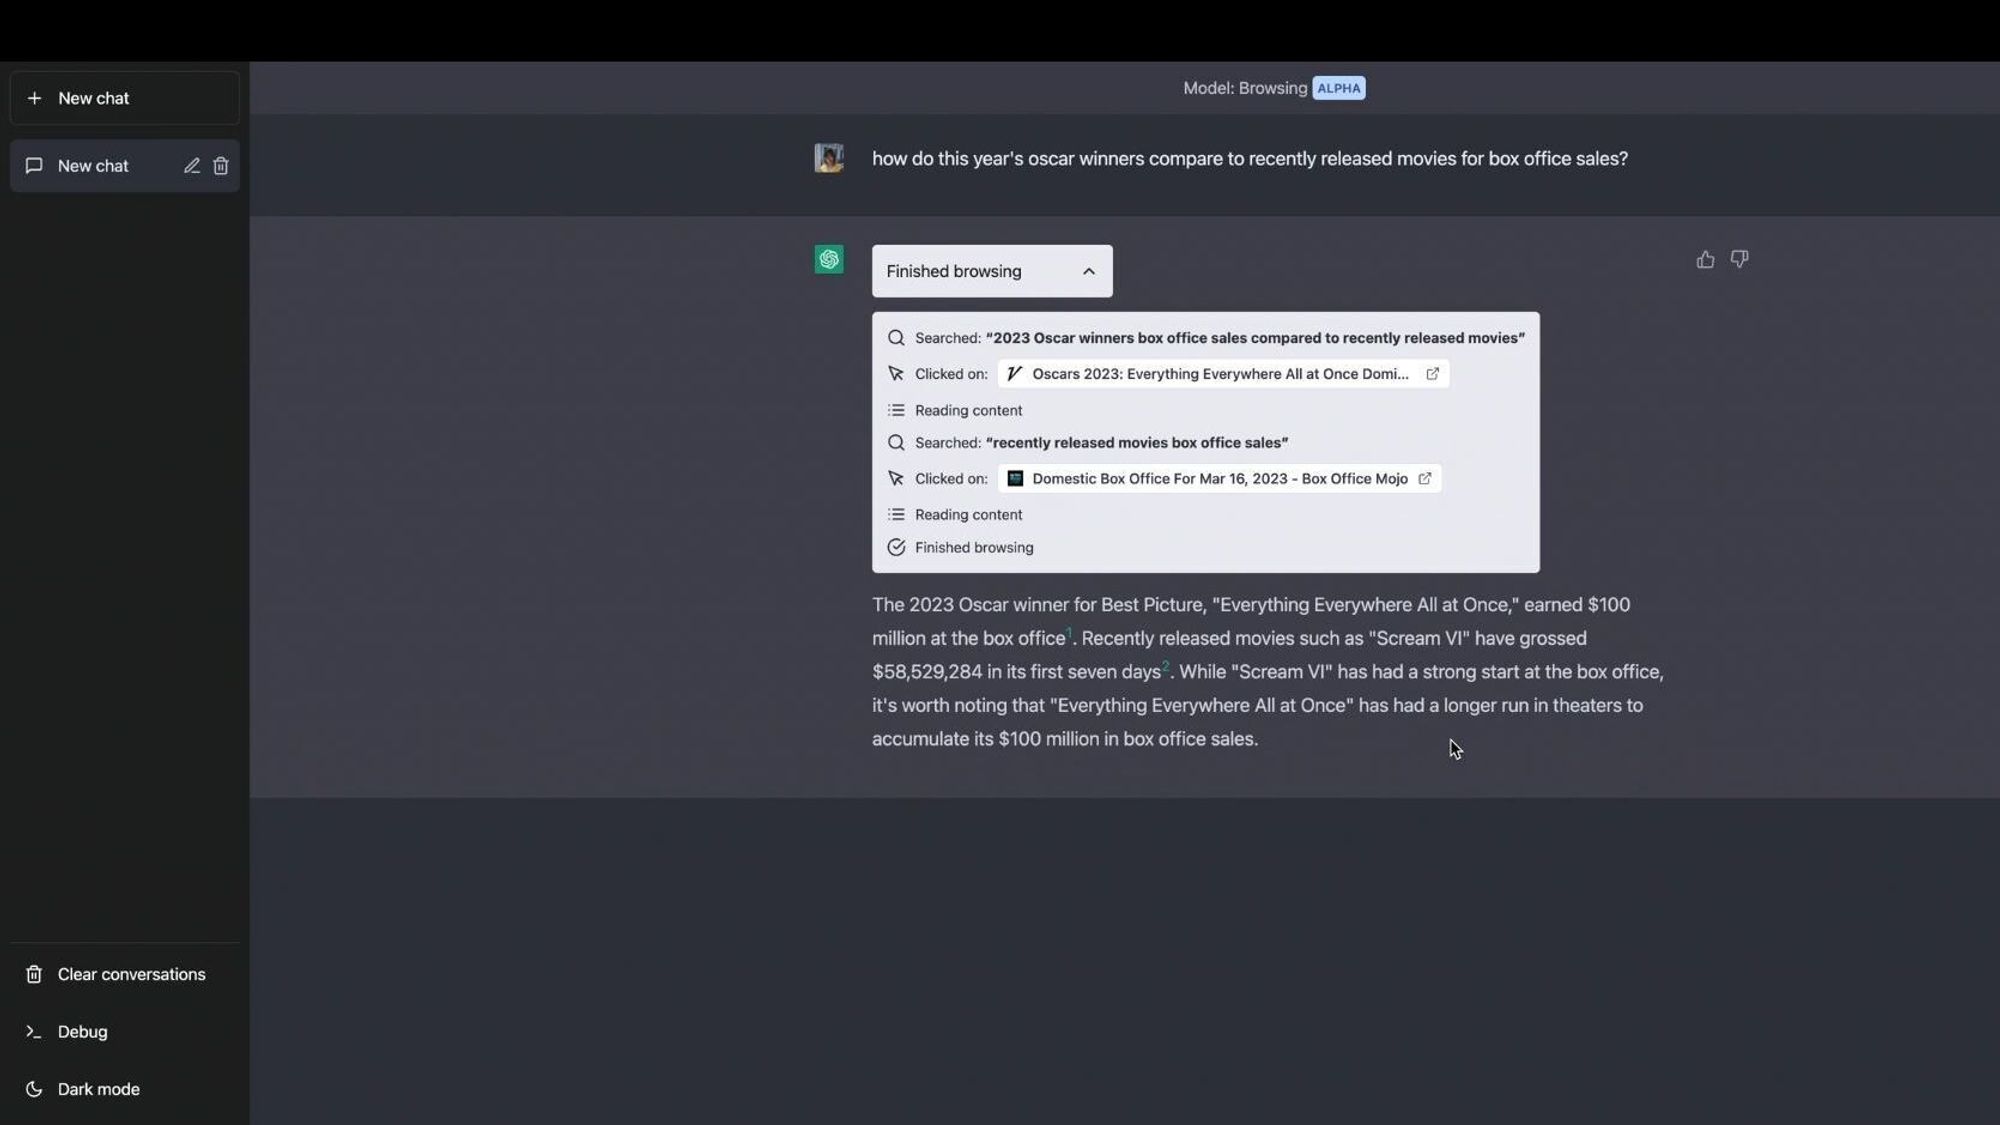Click the New Chat plus icon
The image size is (2000, 1125).
click(x=33, y=98)
